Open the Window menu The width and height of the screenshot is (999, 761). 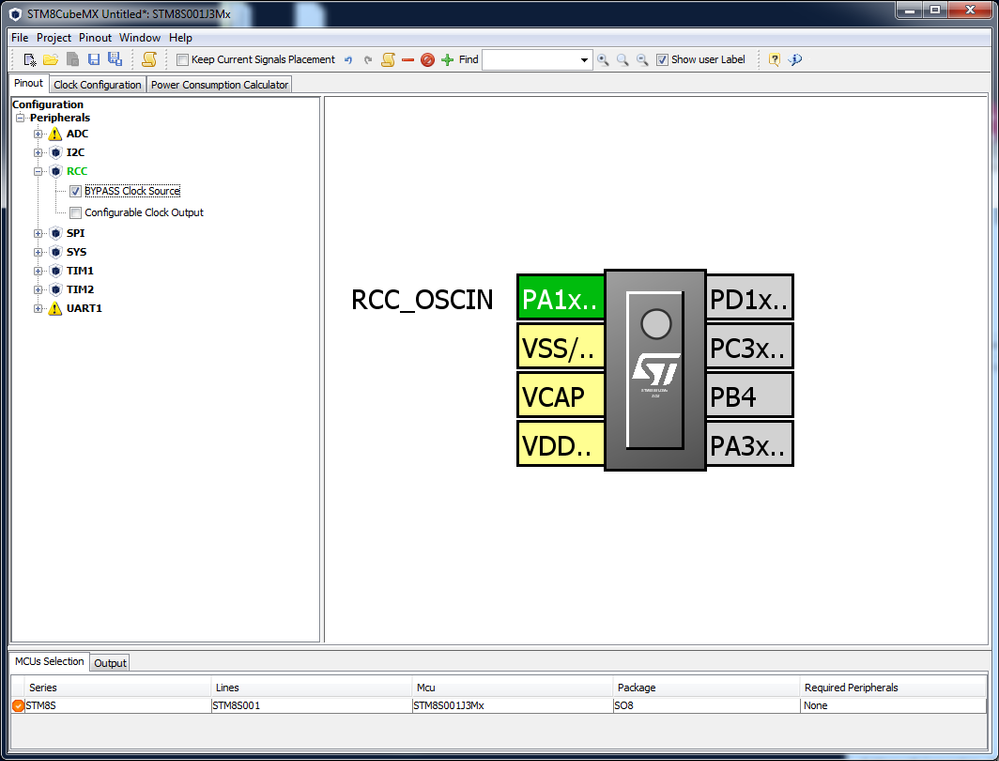[x=140, y=38]
